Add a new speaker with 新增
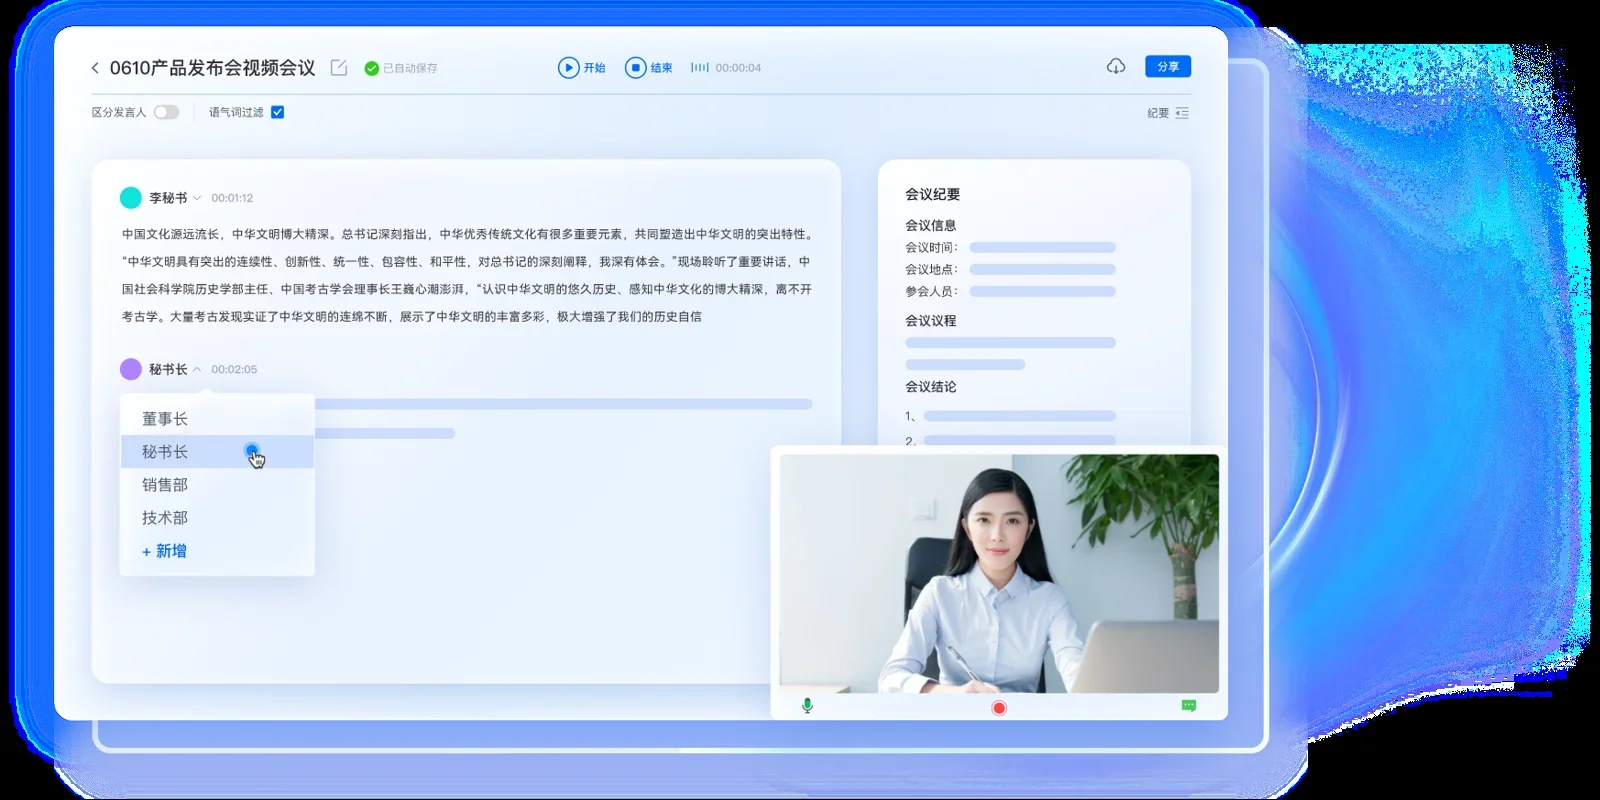 [x=164, y=551]
